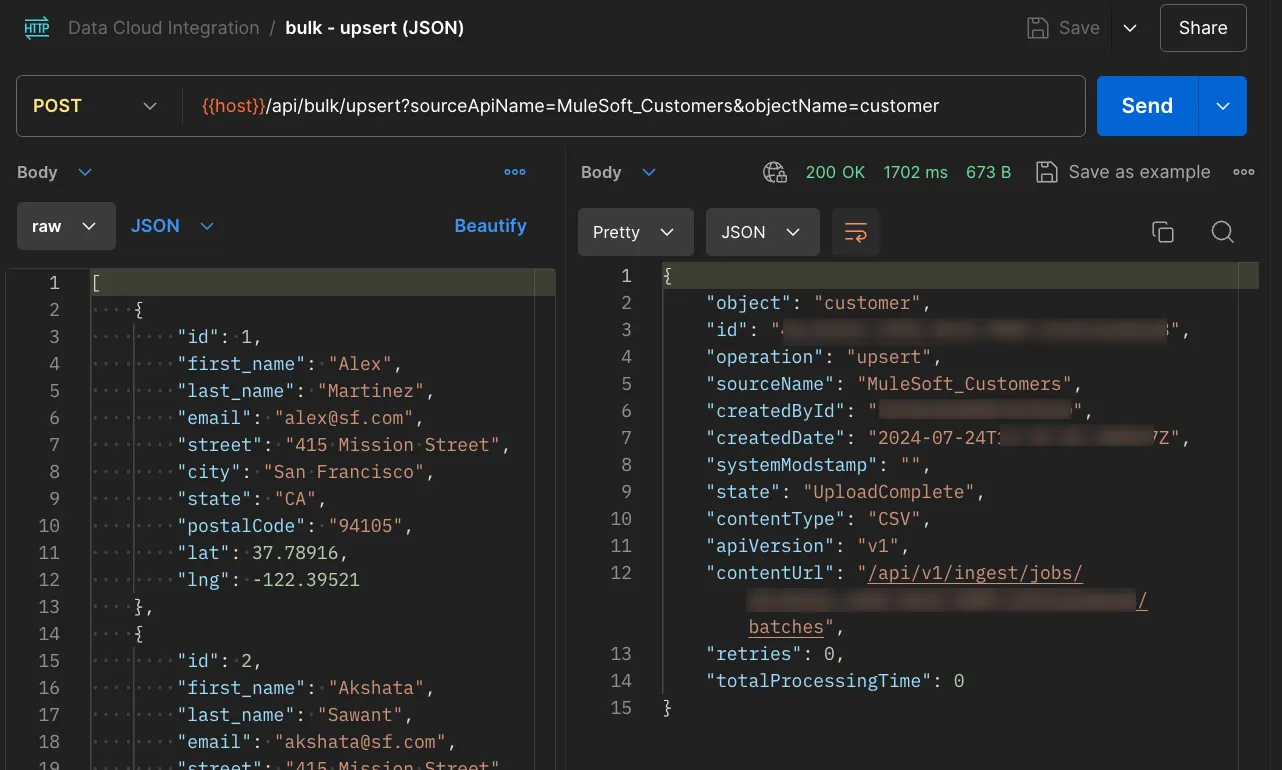
Task: Click the "akshata@sf.com" email value
Action: point(360,742)
